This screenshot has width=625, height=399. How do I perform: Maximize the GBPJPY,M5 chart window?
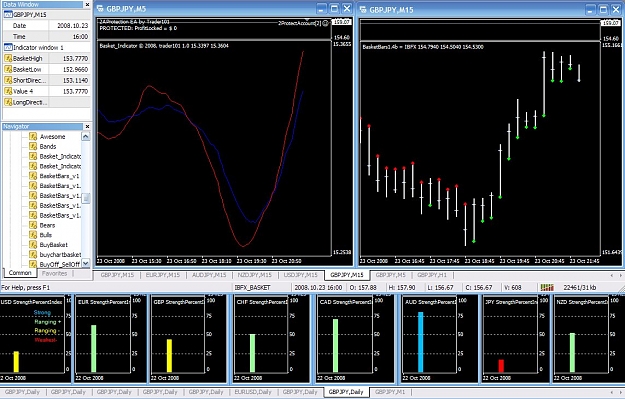(334, 8)
